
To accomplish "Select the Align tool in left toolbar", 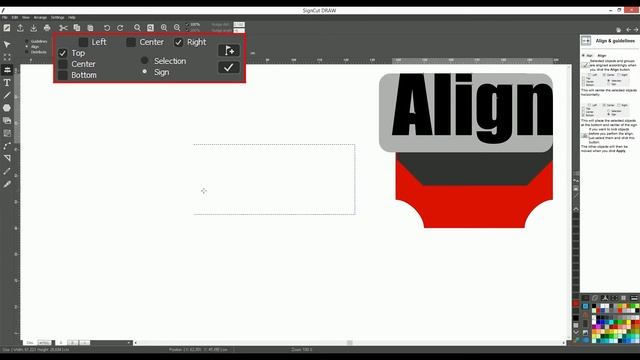I will [7, 70].
